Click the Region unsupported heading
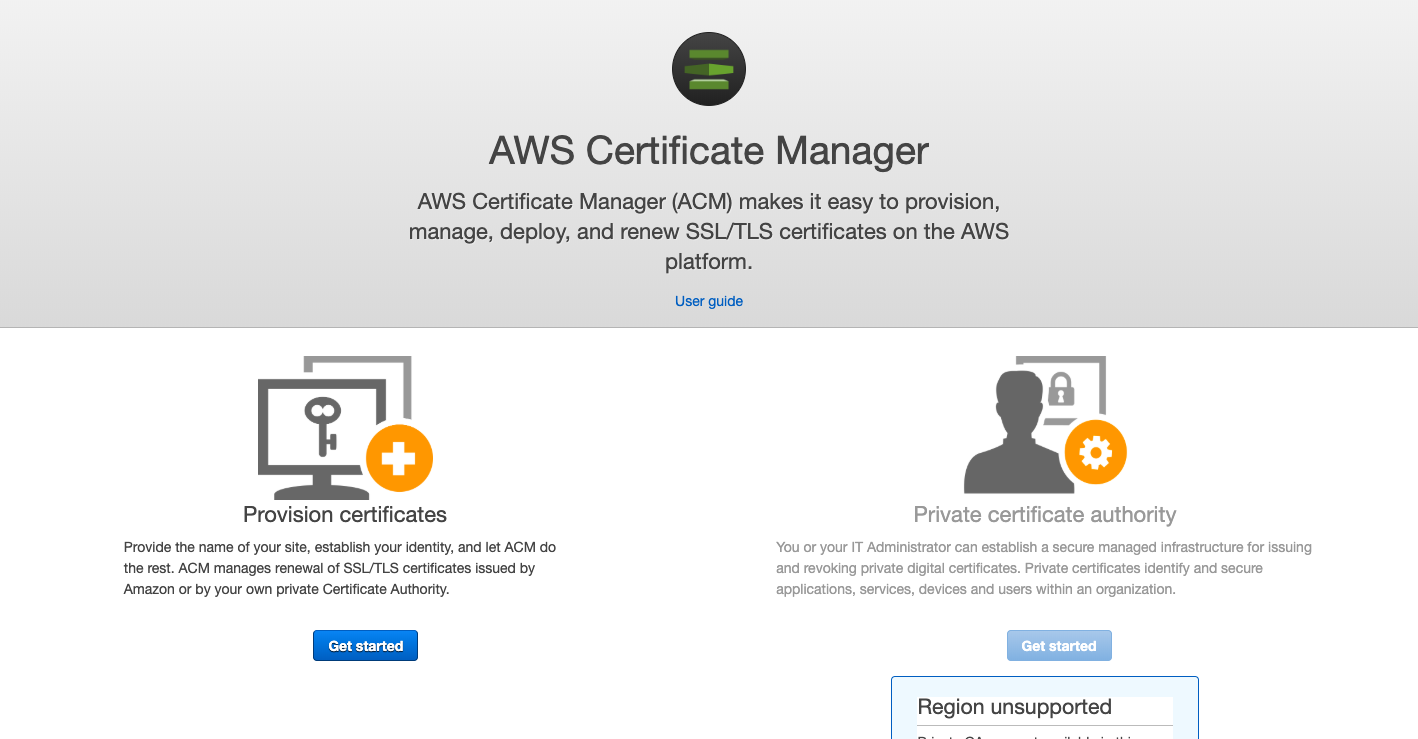This screenshot has height=739, width=1418. click(1014, 707)
